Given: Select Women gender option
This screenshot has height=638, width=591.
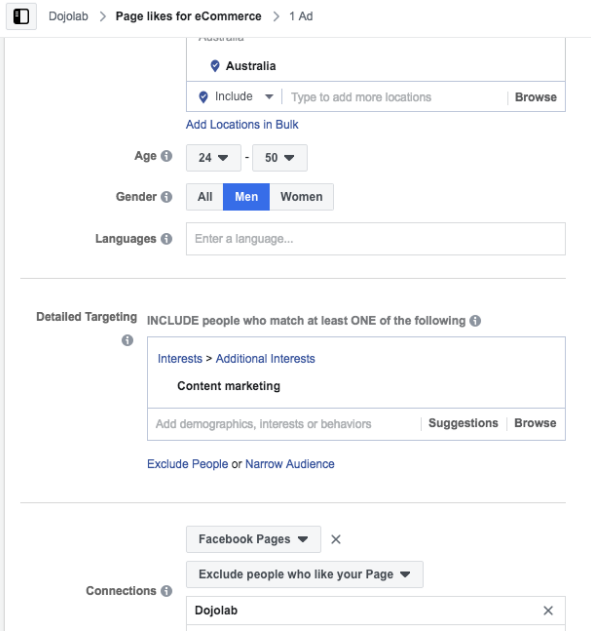Looking at the screenshot, I should coord(302,197).
